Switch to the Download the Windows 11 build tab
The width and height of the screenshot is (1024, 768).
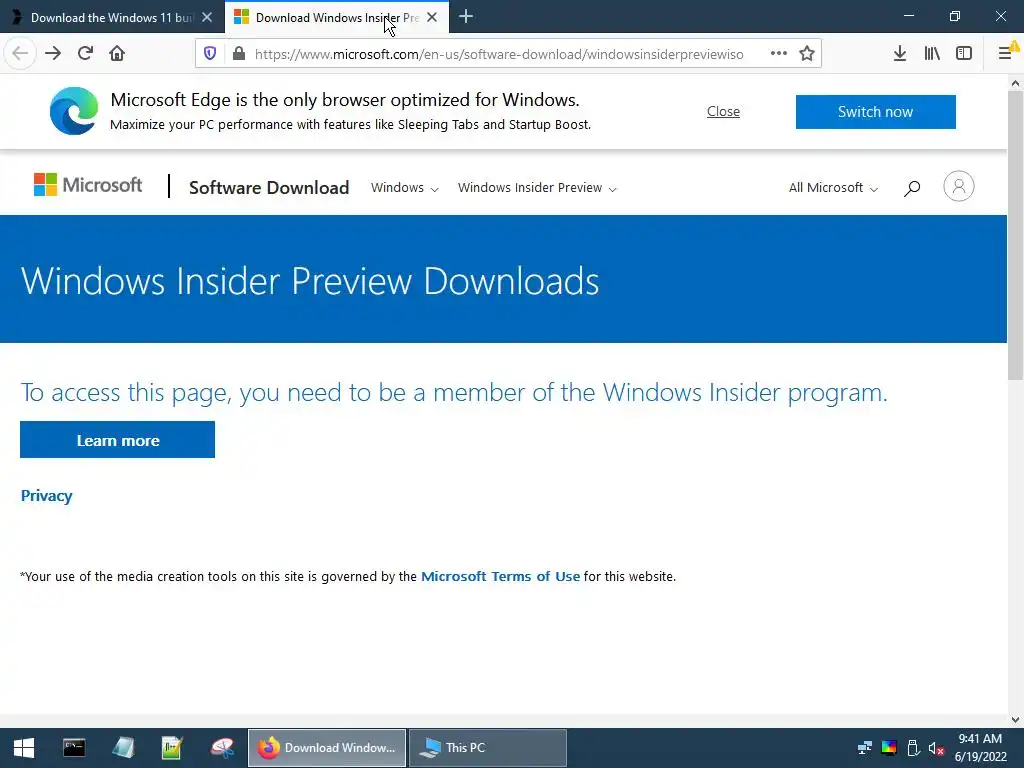pos(112,18)
